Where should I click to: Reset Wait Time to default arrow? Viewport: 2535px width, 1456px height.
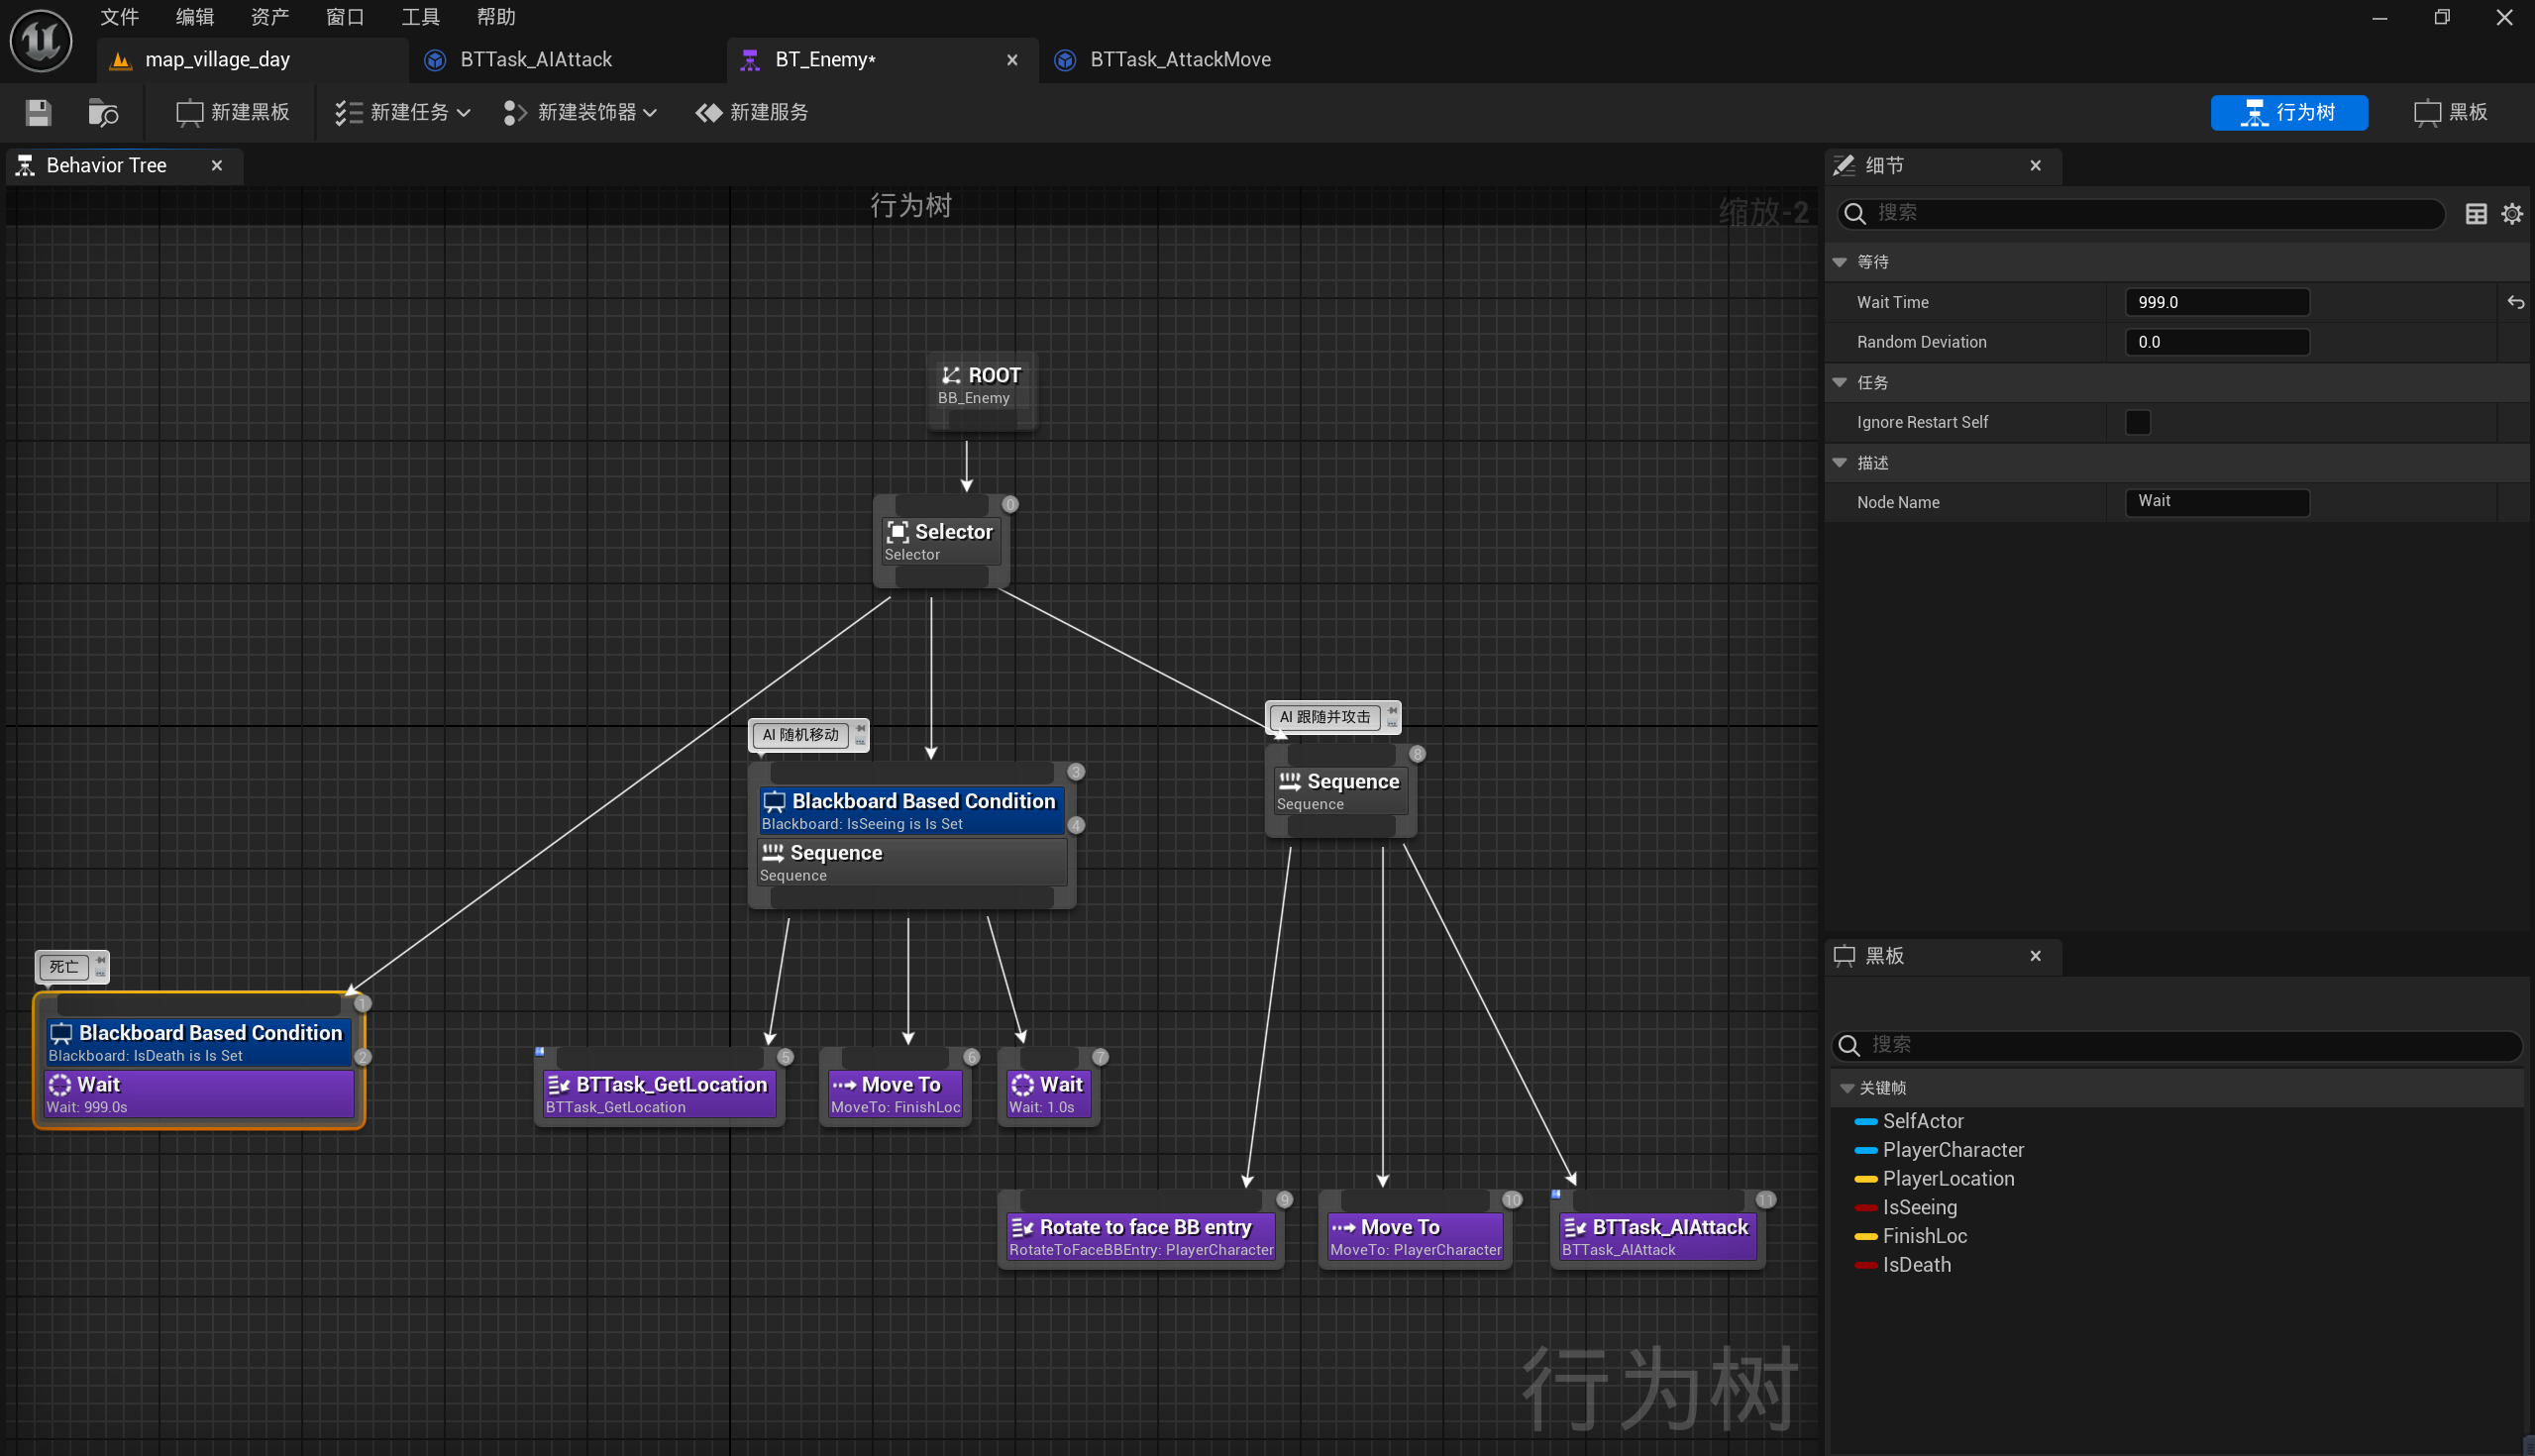(x=2515, y=302)
